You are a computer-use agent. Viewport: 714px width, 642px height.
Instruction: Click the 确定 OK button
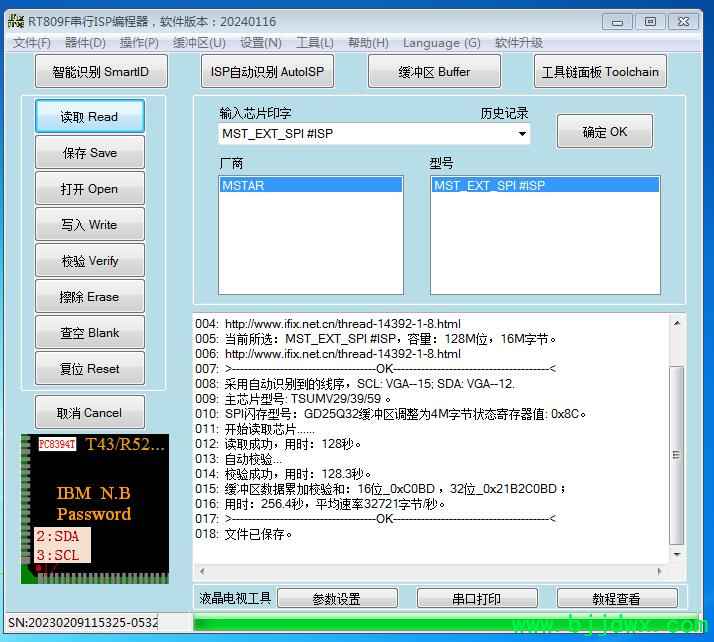tap(605, 132)
